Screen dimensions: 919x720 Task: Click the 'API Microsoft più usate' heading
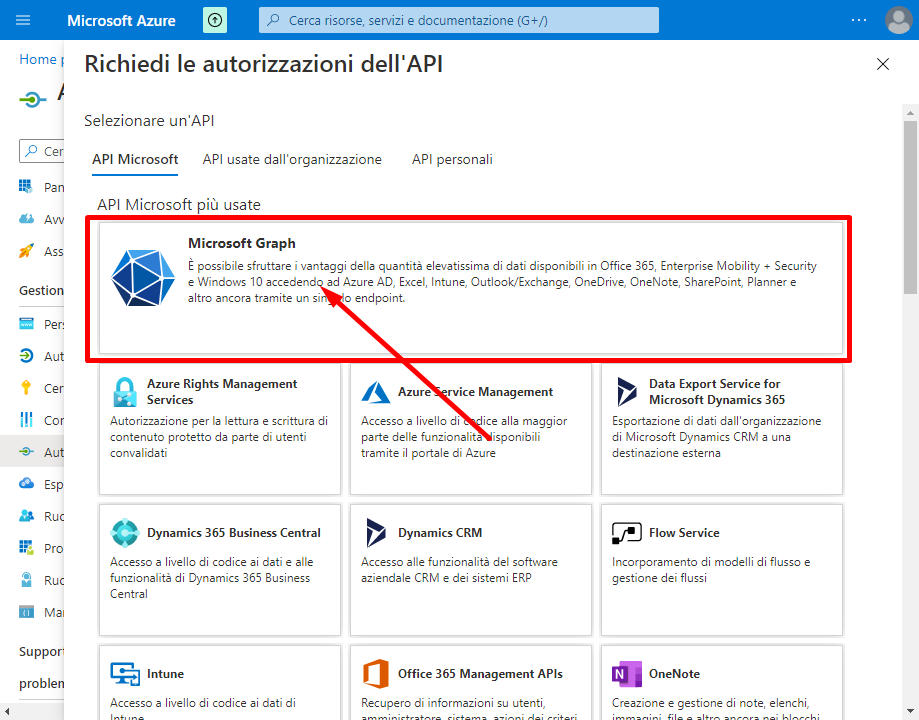click(179, 205)
